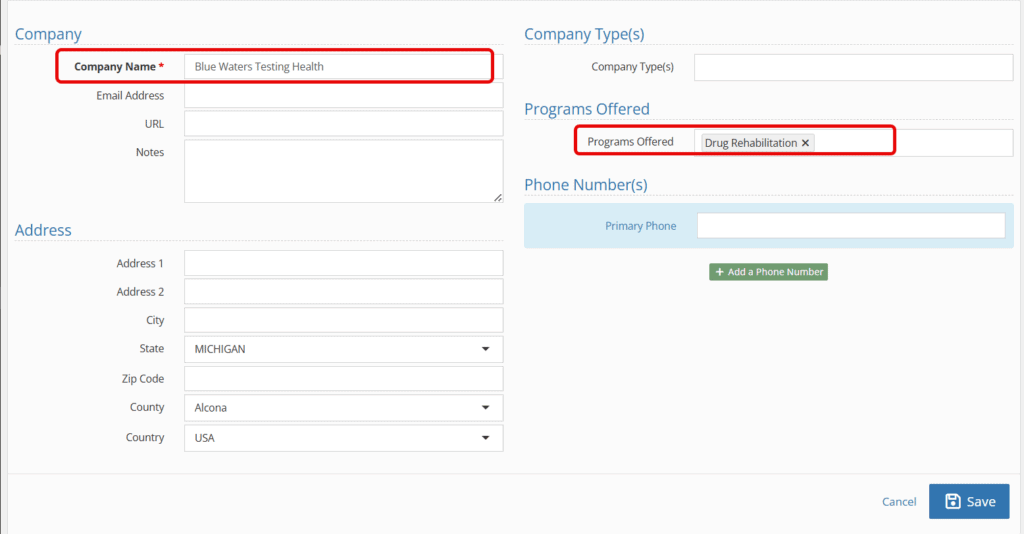Click the Notes resize handle corner
The width and height of the screenshot is (1024, 534).
pos(498,197)
